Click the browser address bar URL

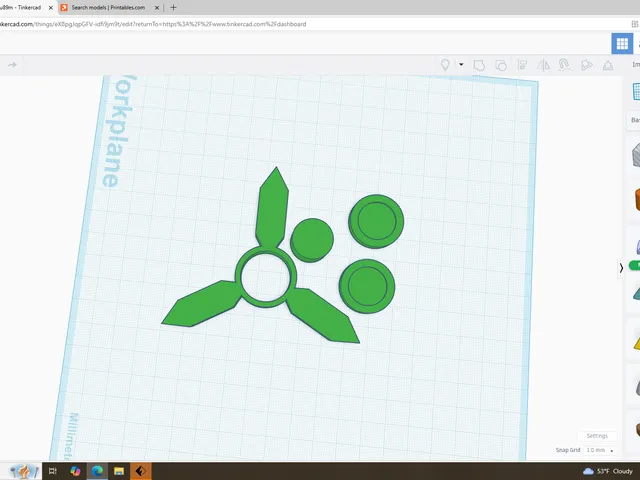click(153, 24)
